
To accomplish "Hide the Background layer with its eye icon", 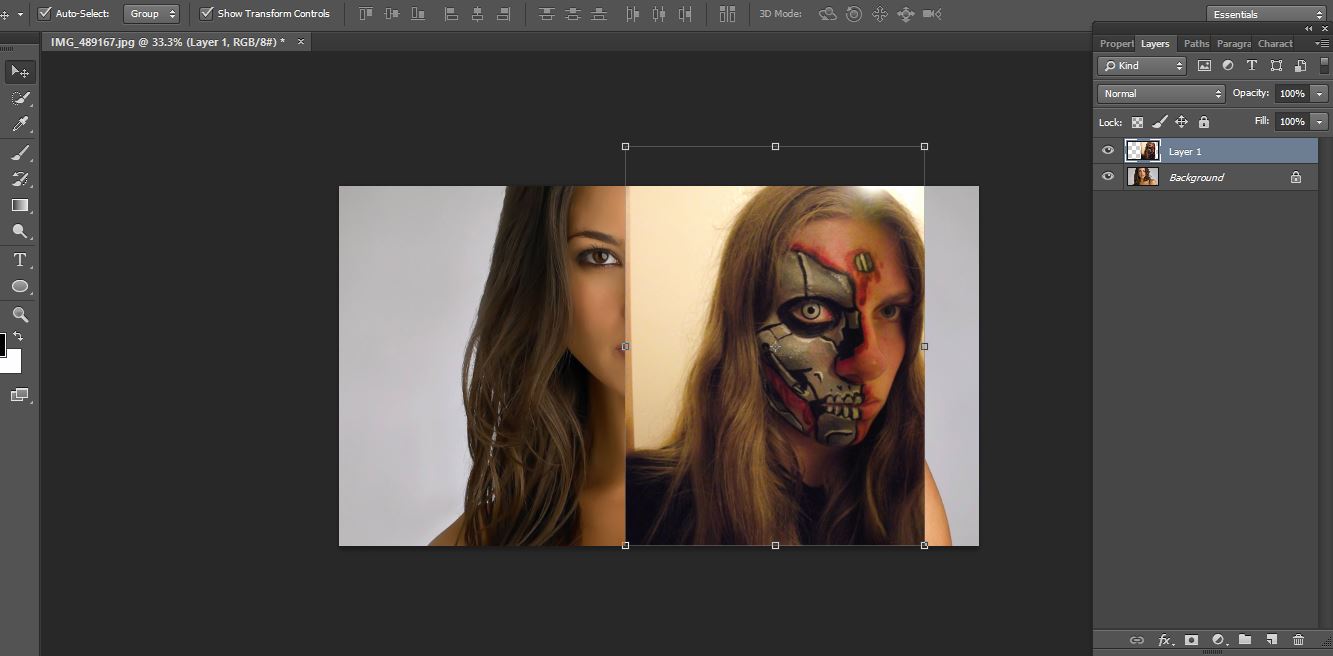I will pyautogui.click(x=1107, y=177).
